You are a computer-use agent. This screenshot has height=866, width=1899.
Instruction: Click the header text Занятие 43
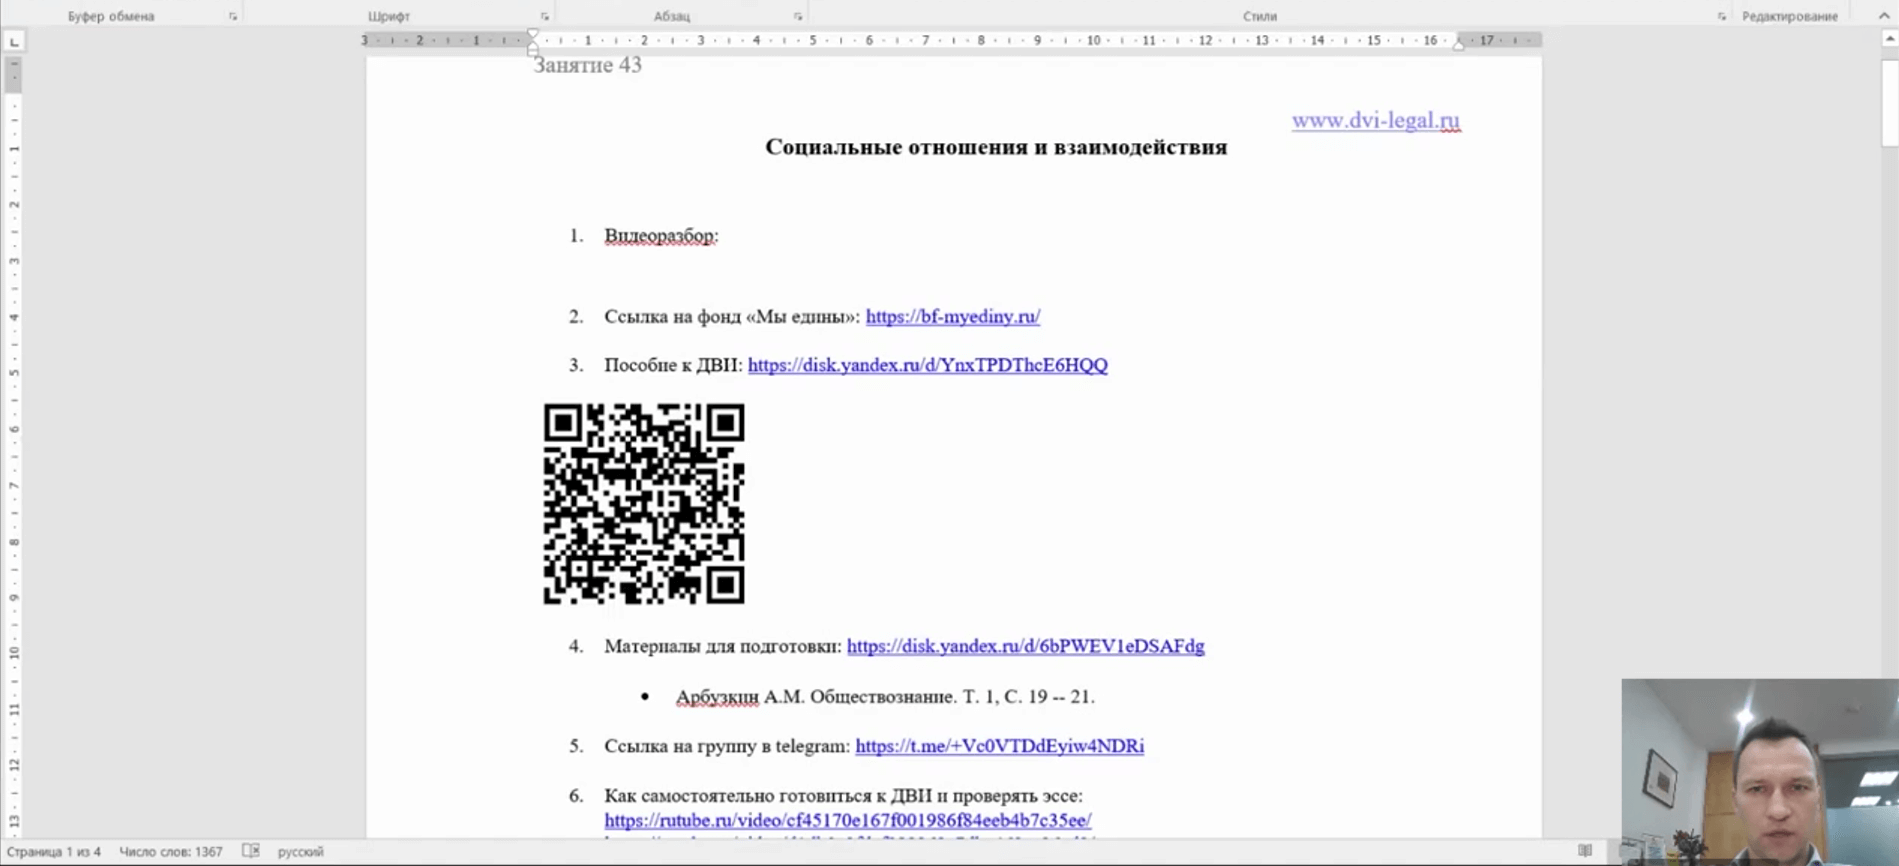pos(587,65)
